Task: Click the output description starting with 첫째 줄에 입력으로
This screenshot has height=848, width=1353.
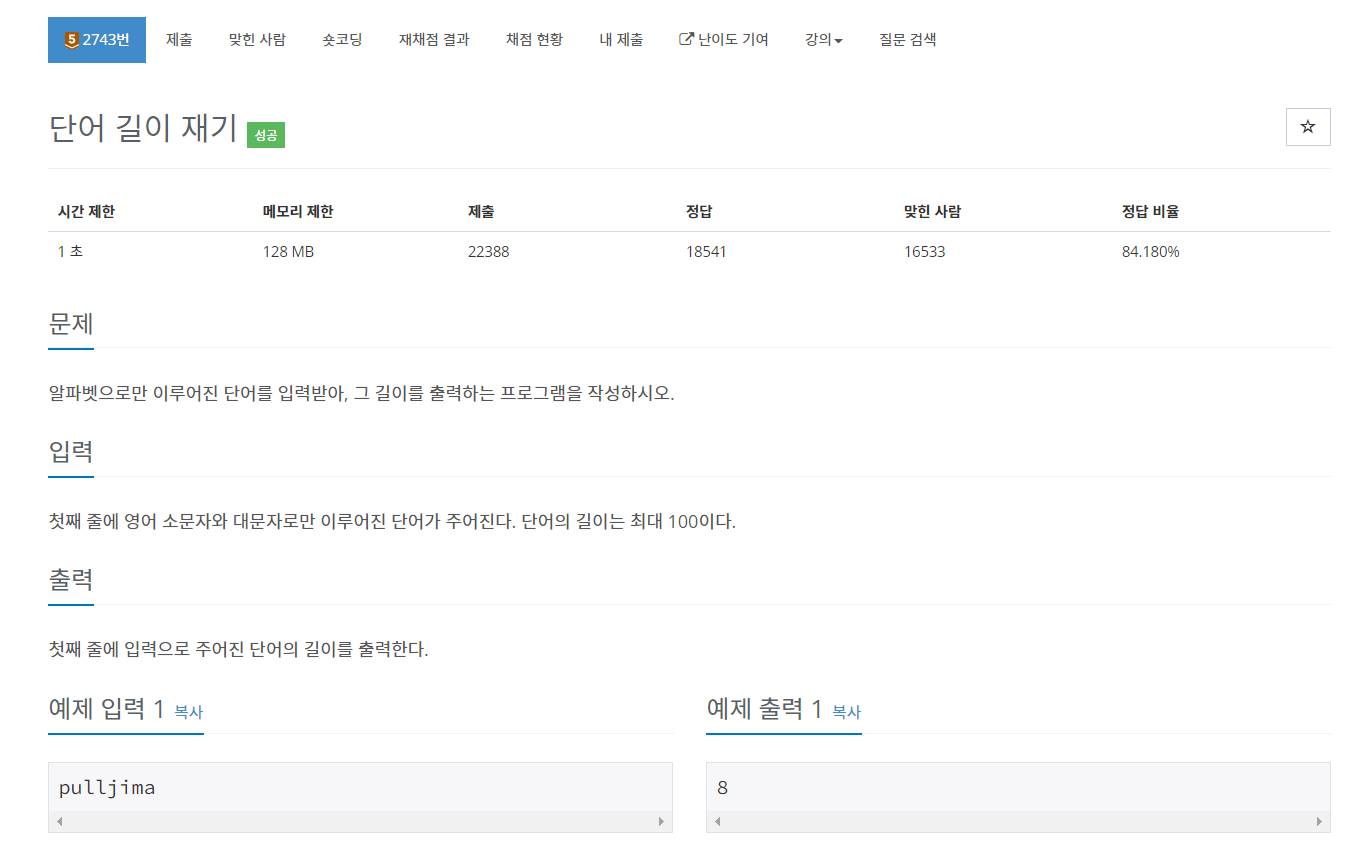Action: [238, 649]
